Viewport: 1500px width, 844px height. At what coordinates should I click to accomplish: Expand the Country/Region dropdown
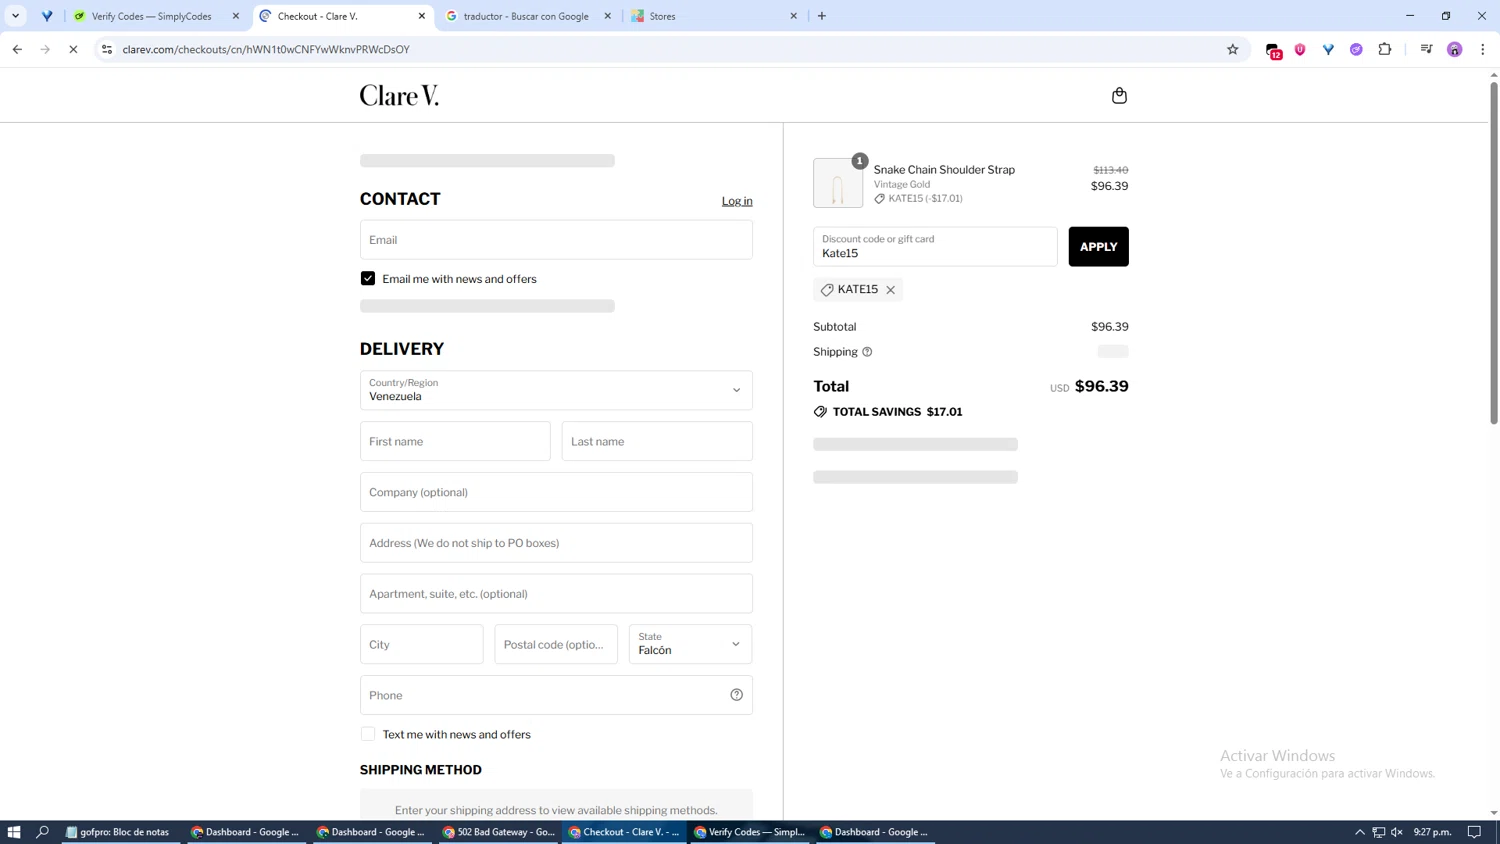pos(556,390)
